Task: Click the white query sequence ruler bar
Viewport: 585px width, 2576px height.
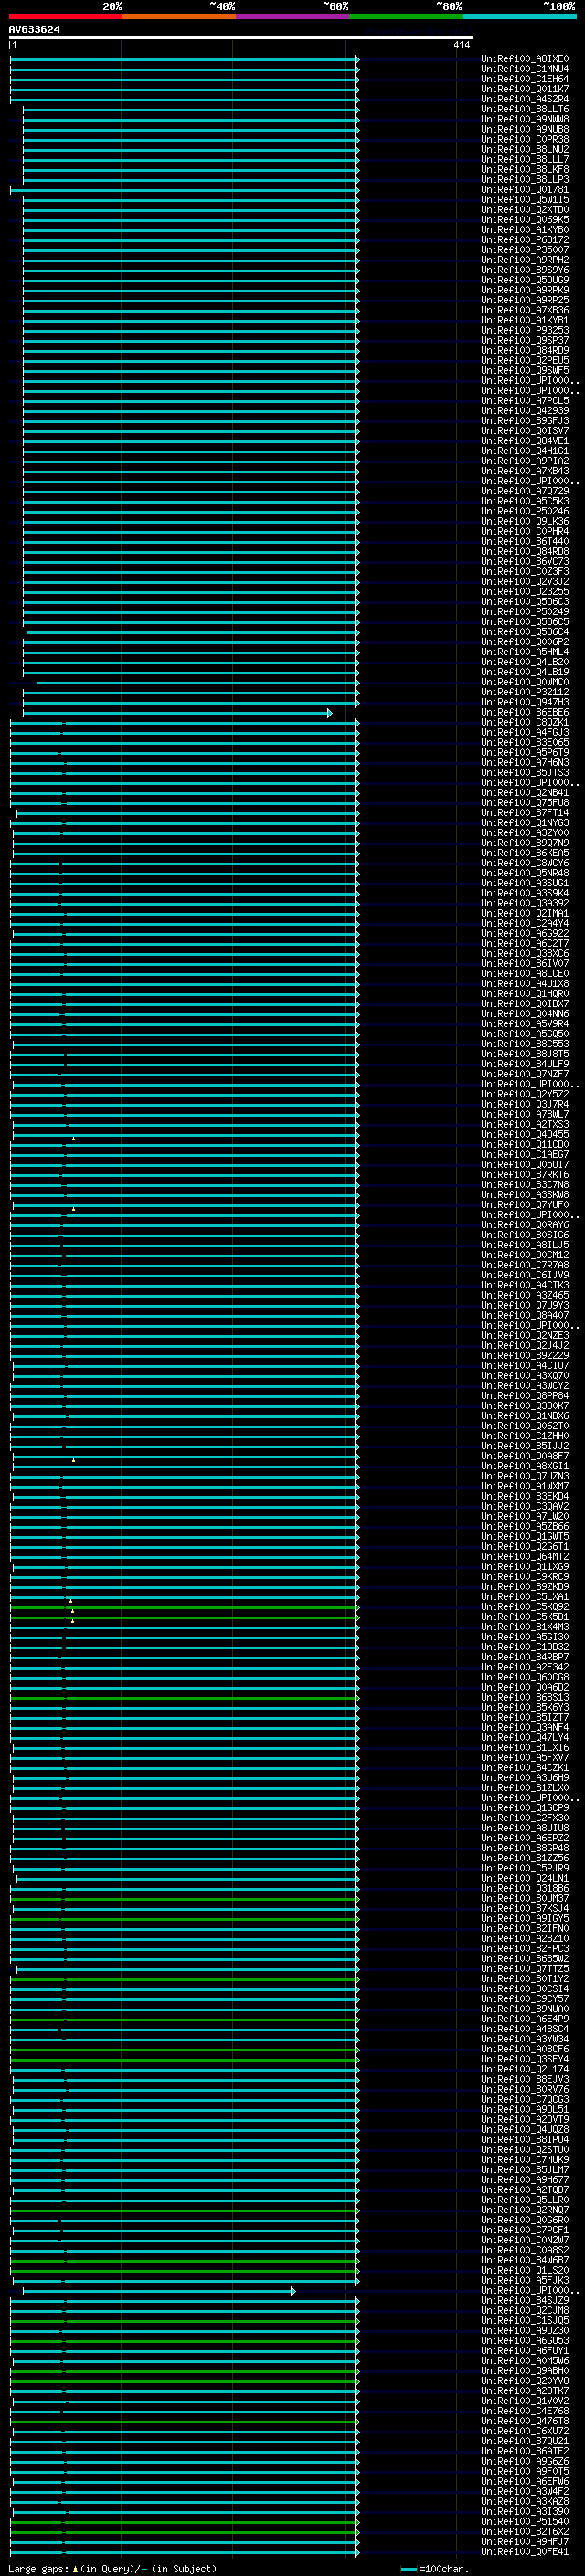Action: tap(241, 38)
